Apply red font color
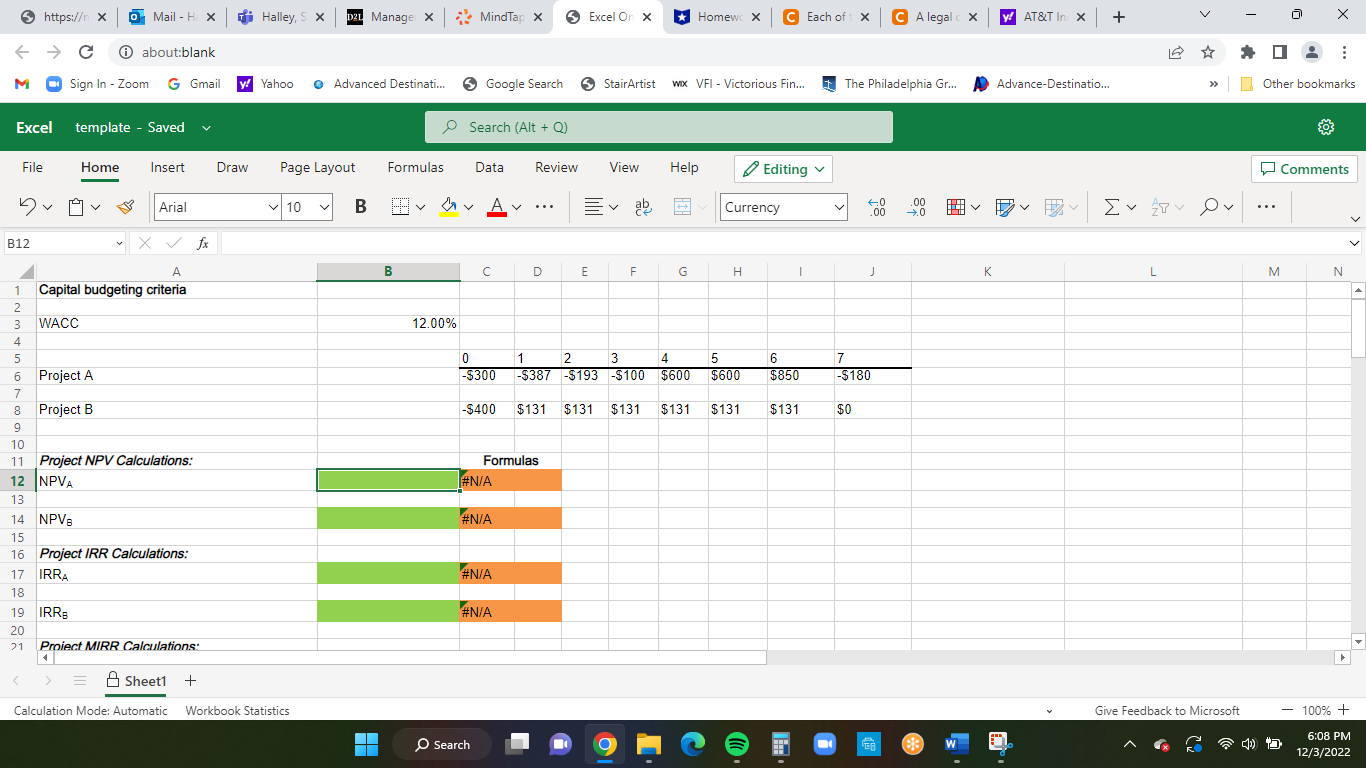 pos(498,207)
